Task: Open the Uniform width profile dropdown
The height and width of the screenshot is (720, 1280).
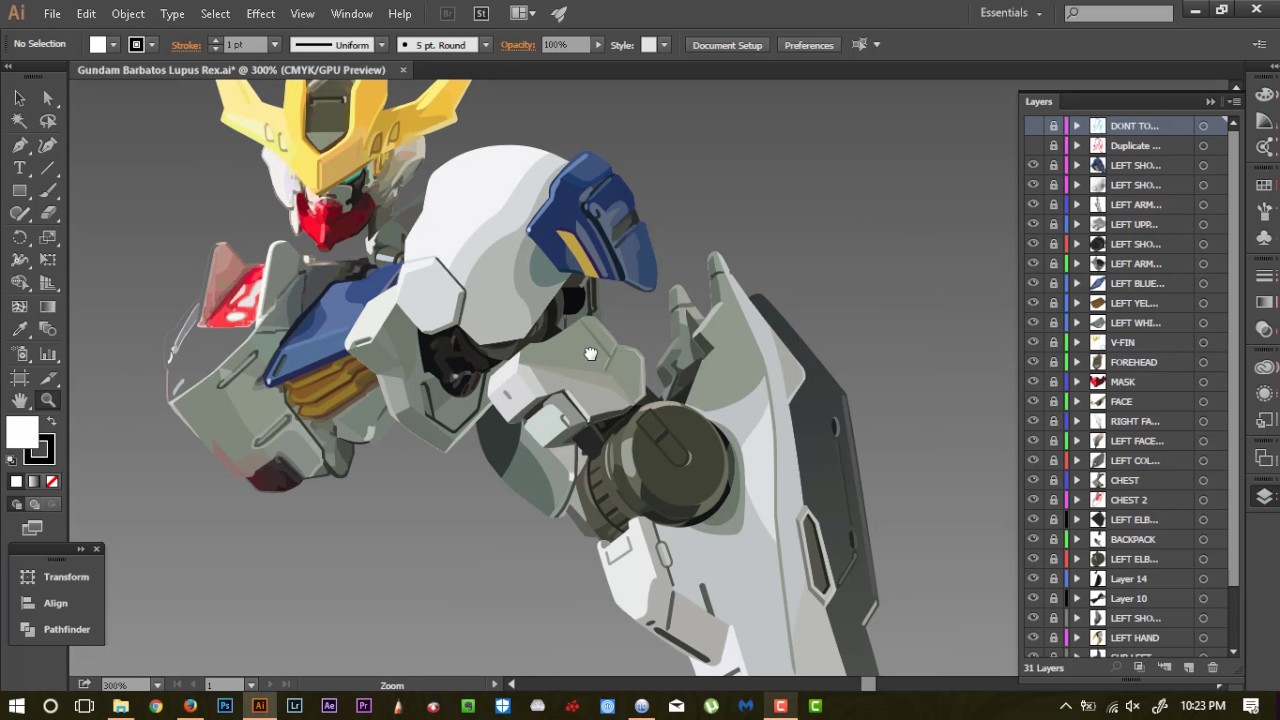Action: point(381,45)
